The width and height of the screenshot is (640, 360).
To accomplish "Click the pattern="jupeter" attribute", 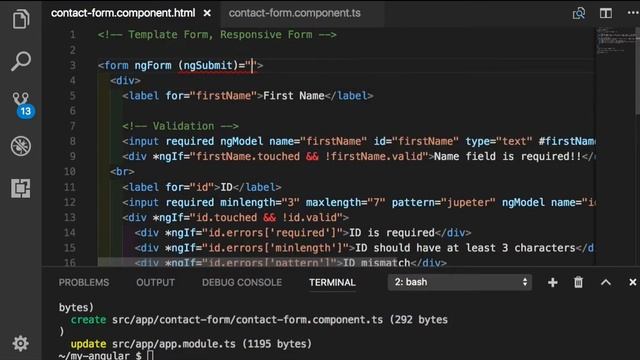I will 444,202.
